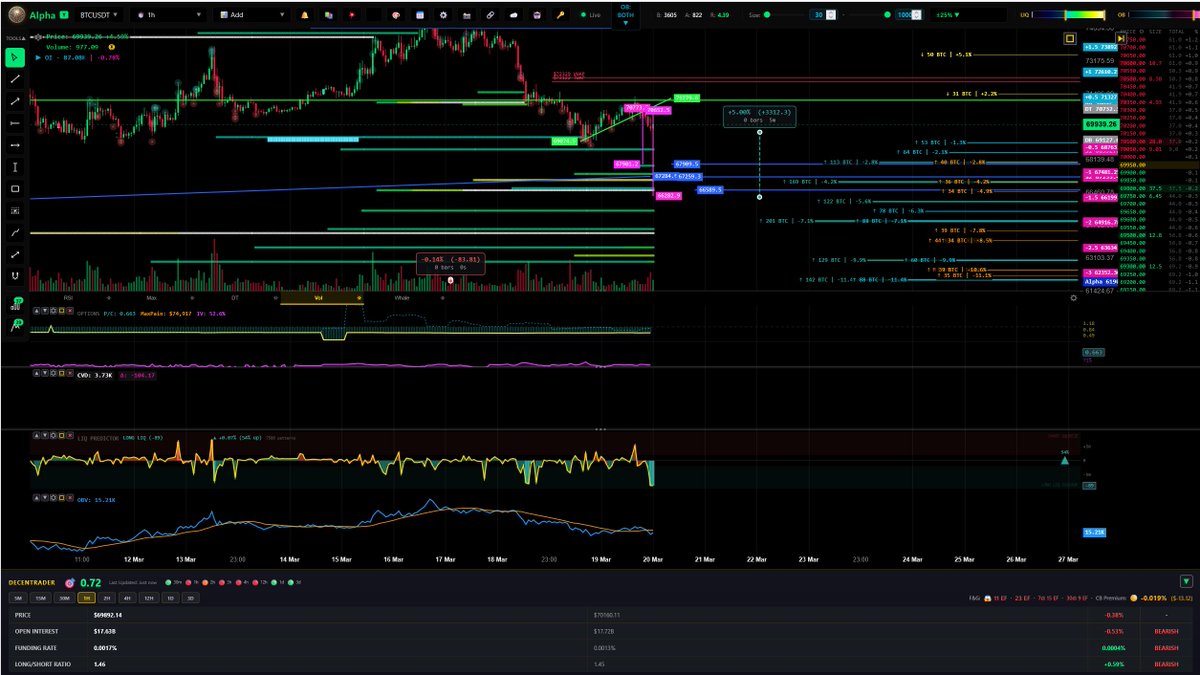Screen dimensions: 1200x675
Task: Select the cursor pointer tool
Action: point(15,57)
